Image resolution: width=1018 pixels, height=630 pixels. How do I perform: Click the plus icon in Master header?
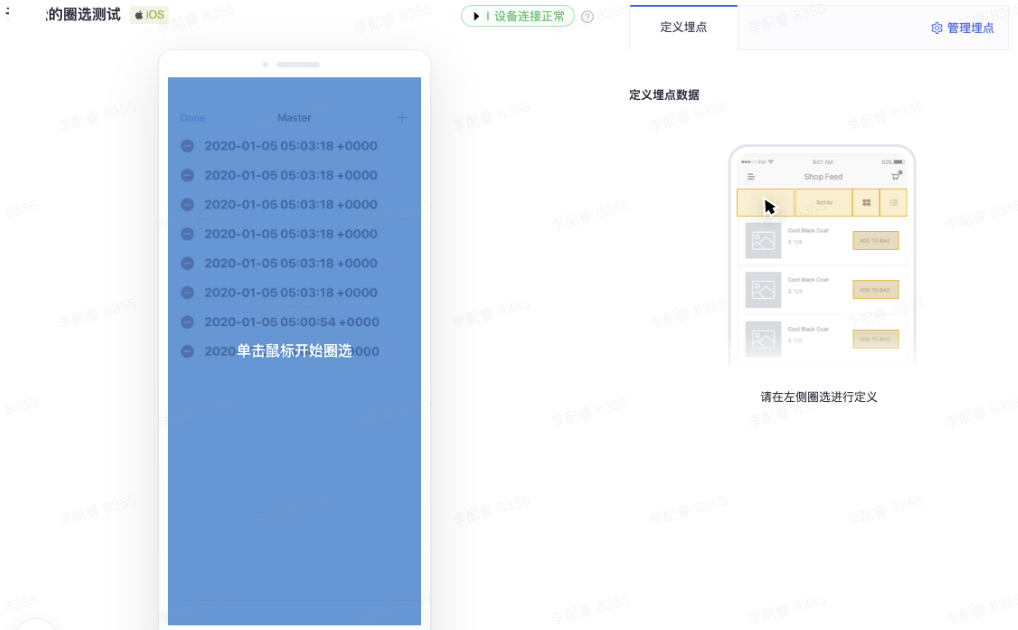pyautogui.click(x=402, y=118)
